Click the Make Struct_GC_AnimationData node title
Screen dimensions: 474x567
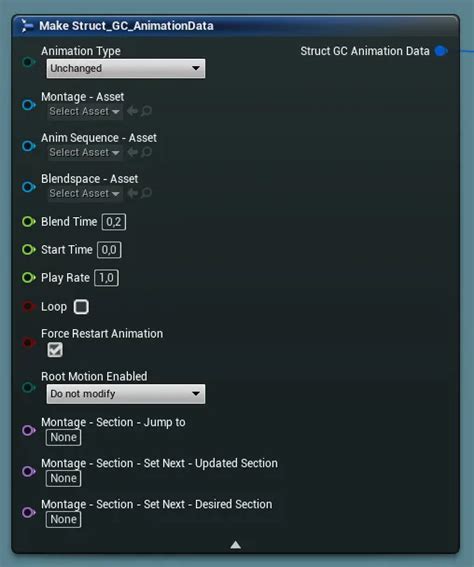click(x=126, y=26)
